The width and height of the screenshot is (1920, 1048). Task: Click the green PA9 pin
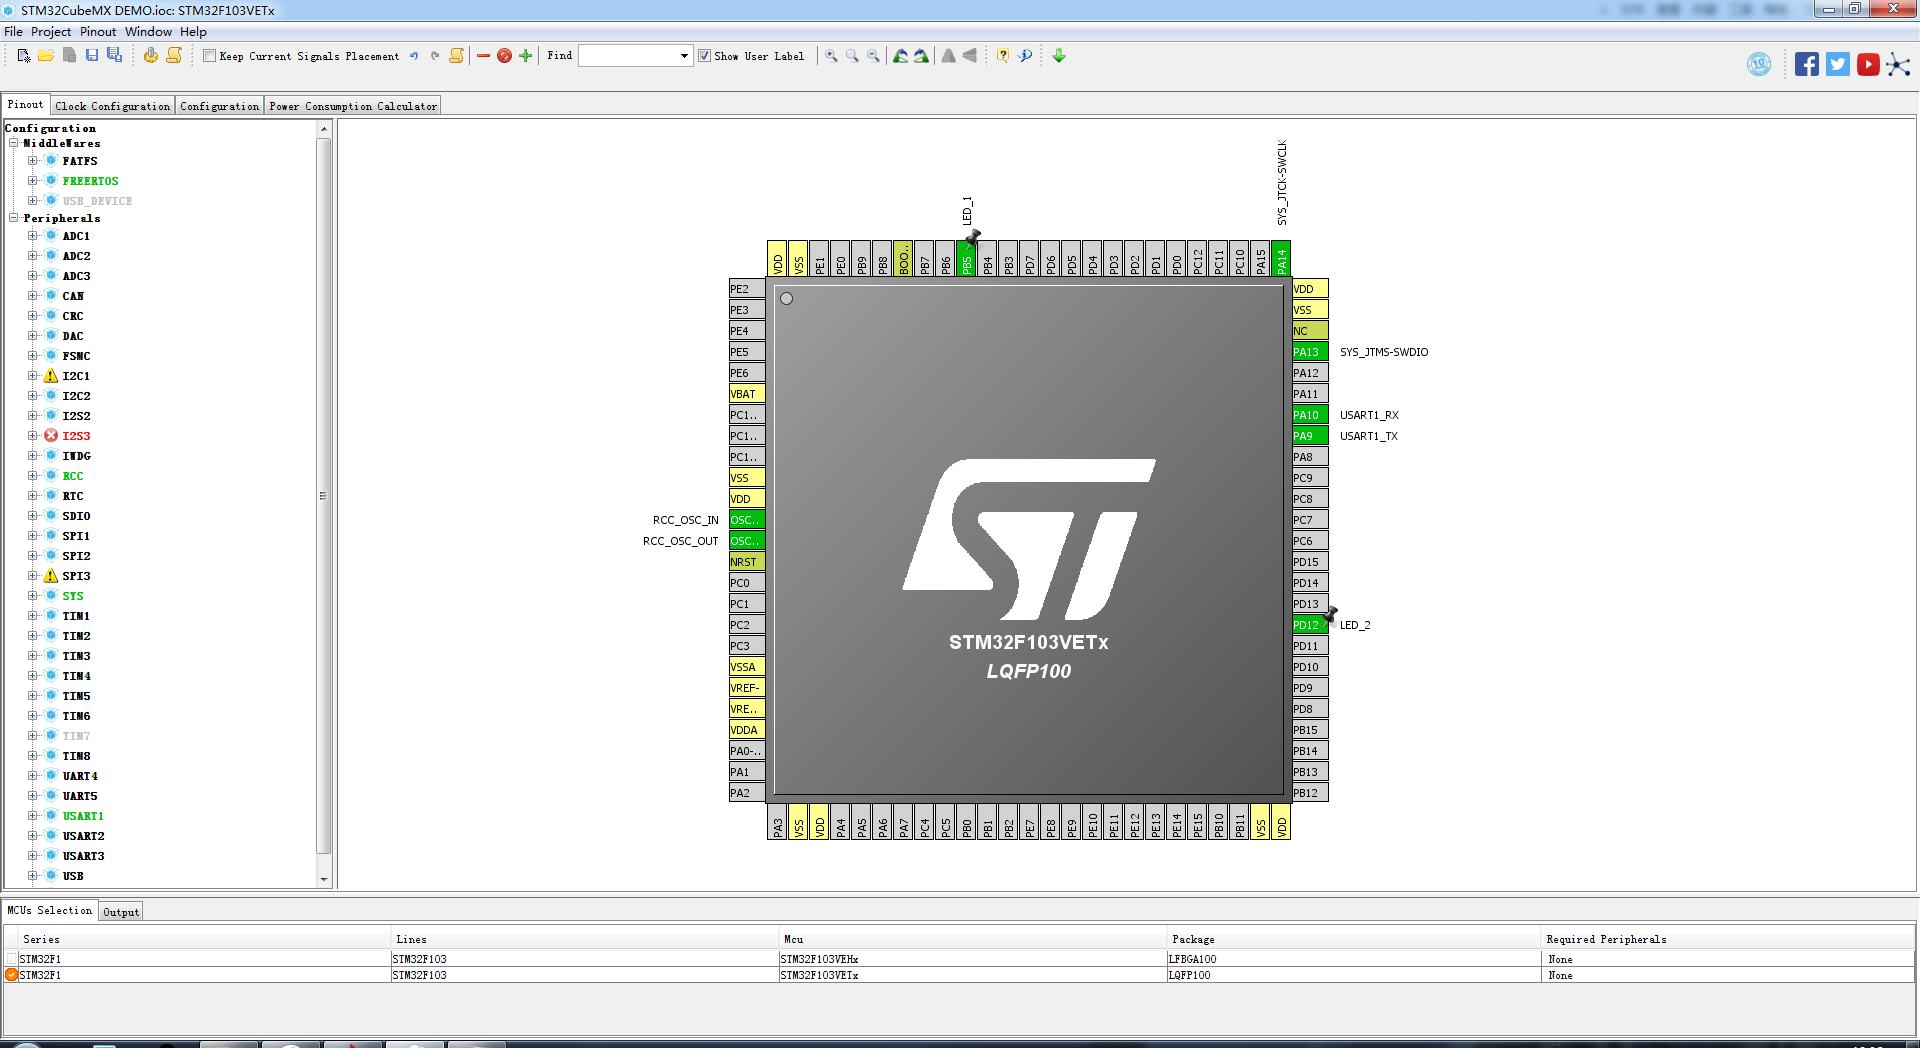1310,436
